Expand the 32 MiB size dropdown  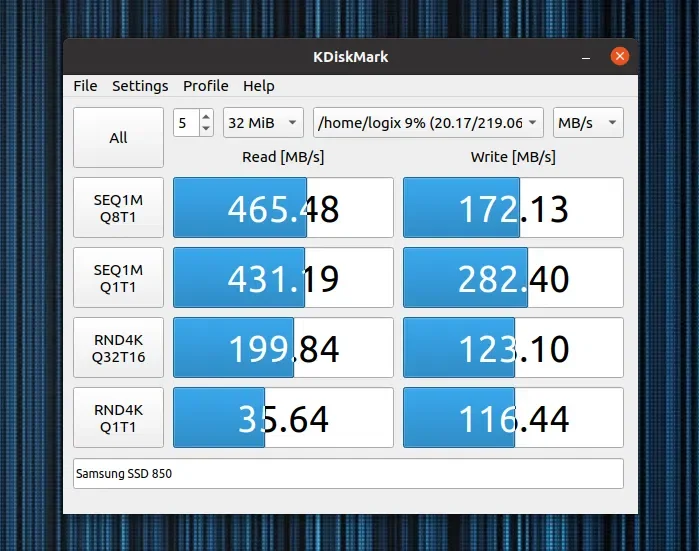[263, 123]
